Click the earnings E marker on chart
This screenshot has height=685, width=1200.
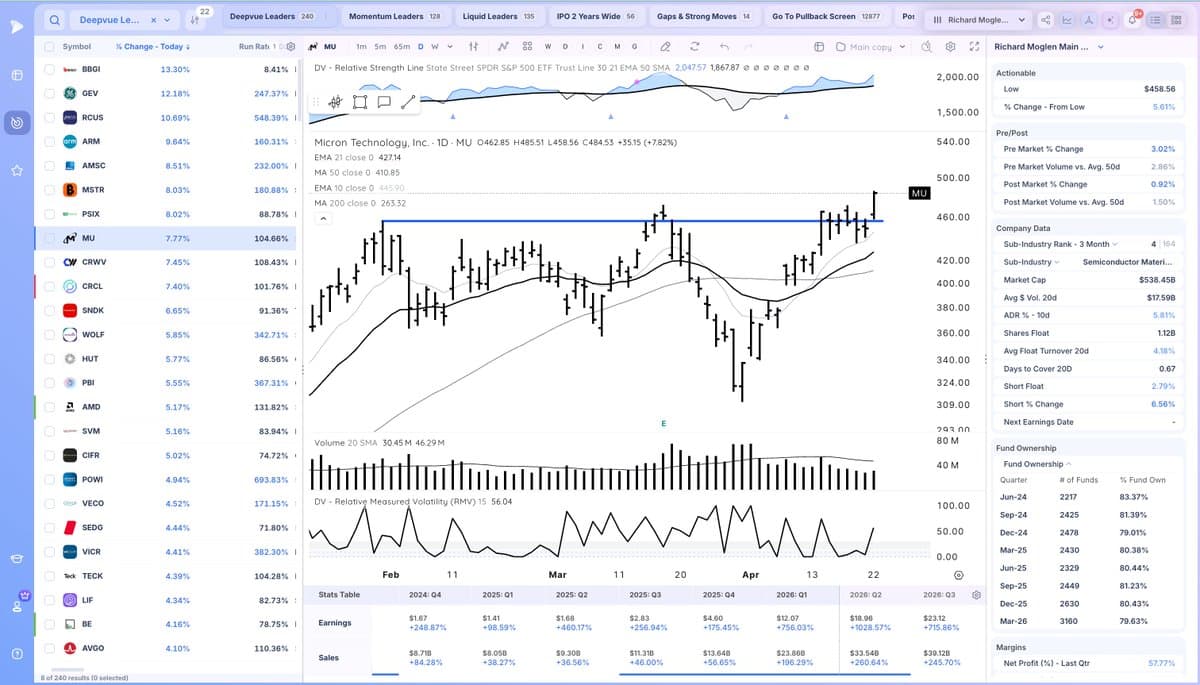coord(663,423)
